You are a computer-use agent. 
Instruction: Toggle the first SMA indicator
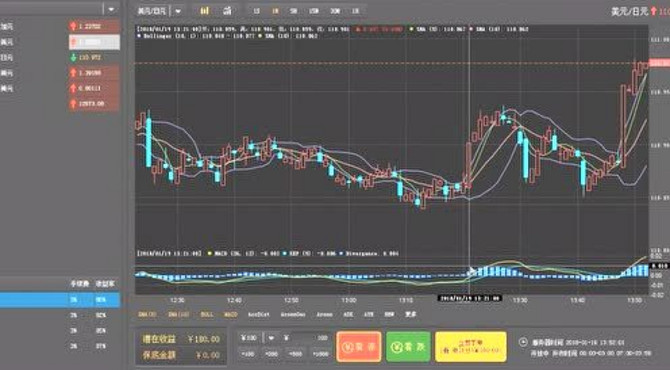(147, 314)
